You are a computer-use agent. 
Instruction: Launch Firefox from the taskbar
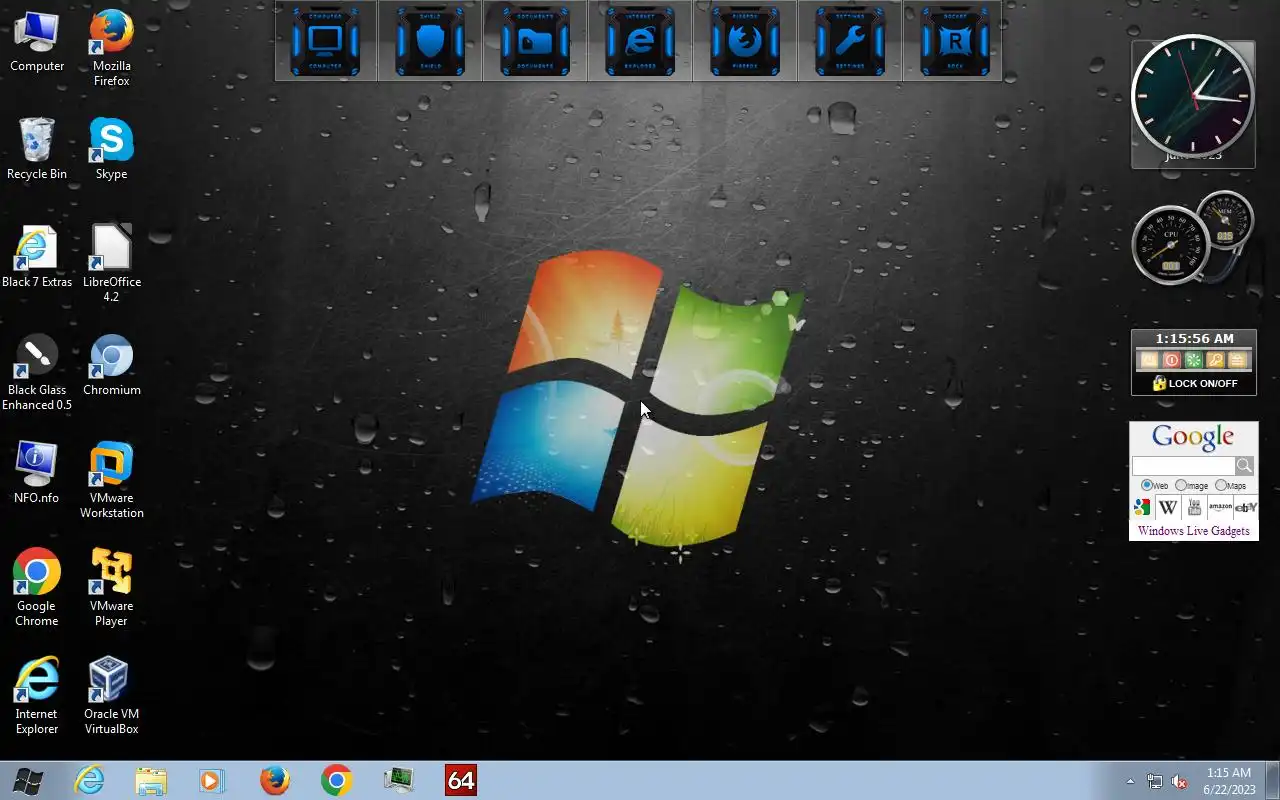pyautogui.click(x=275, y=781)
